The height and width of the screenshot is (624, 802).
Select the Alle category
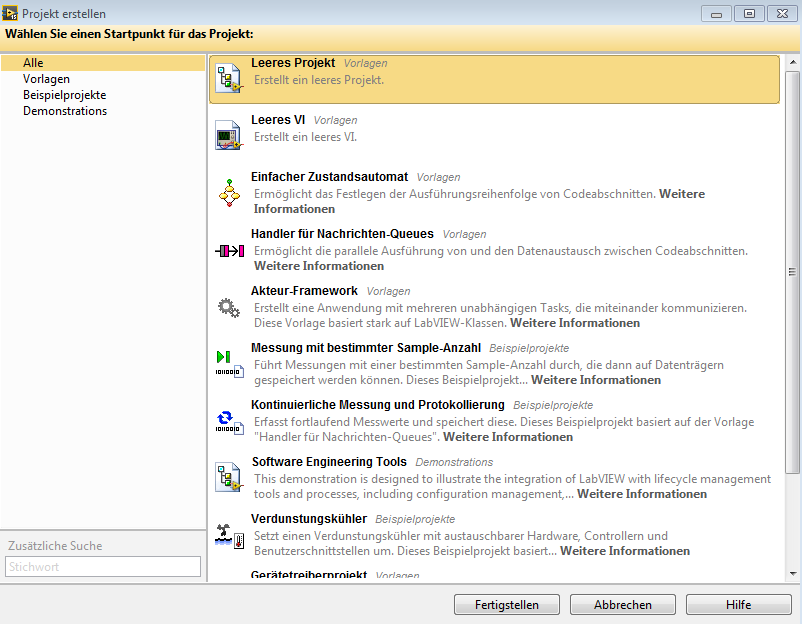tap(102, 63)
